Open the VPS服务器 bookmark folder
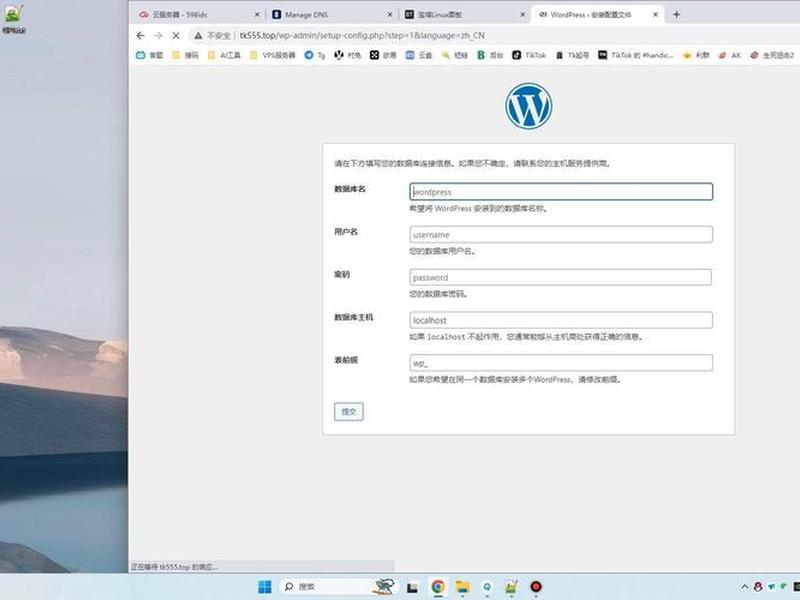 point(272,55)
